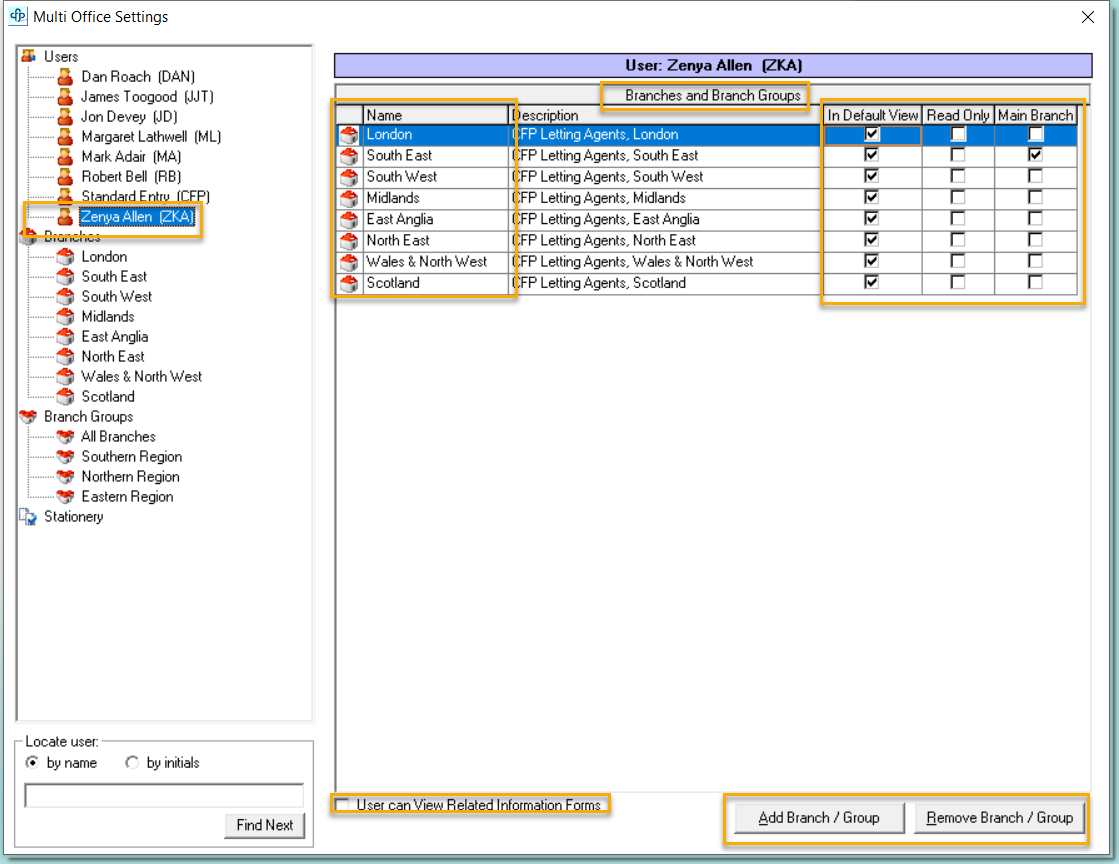The height and width of the screenshot is (864, 1119).
Task: Uncheck In Default View for Midlands
Action: (871, 197)
